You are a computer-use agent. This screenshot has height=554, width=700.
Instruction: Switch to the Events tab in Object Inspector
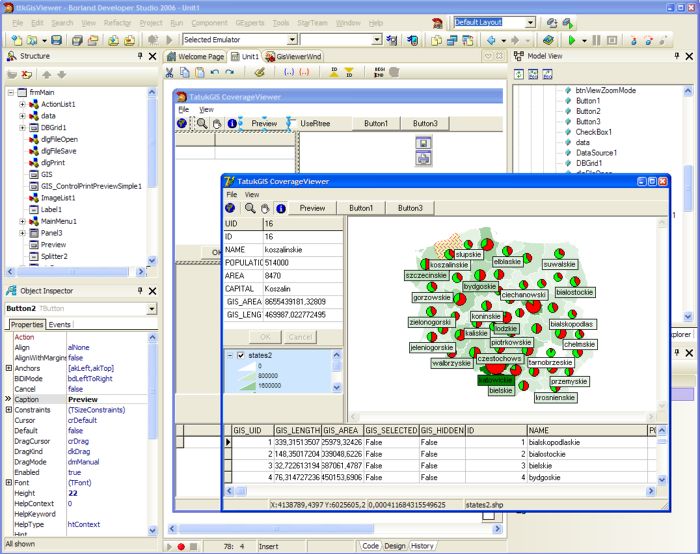pos(59,325)
